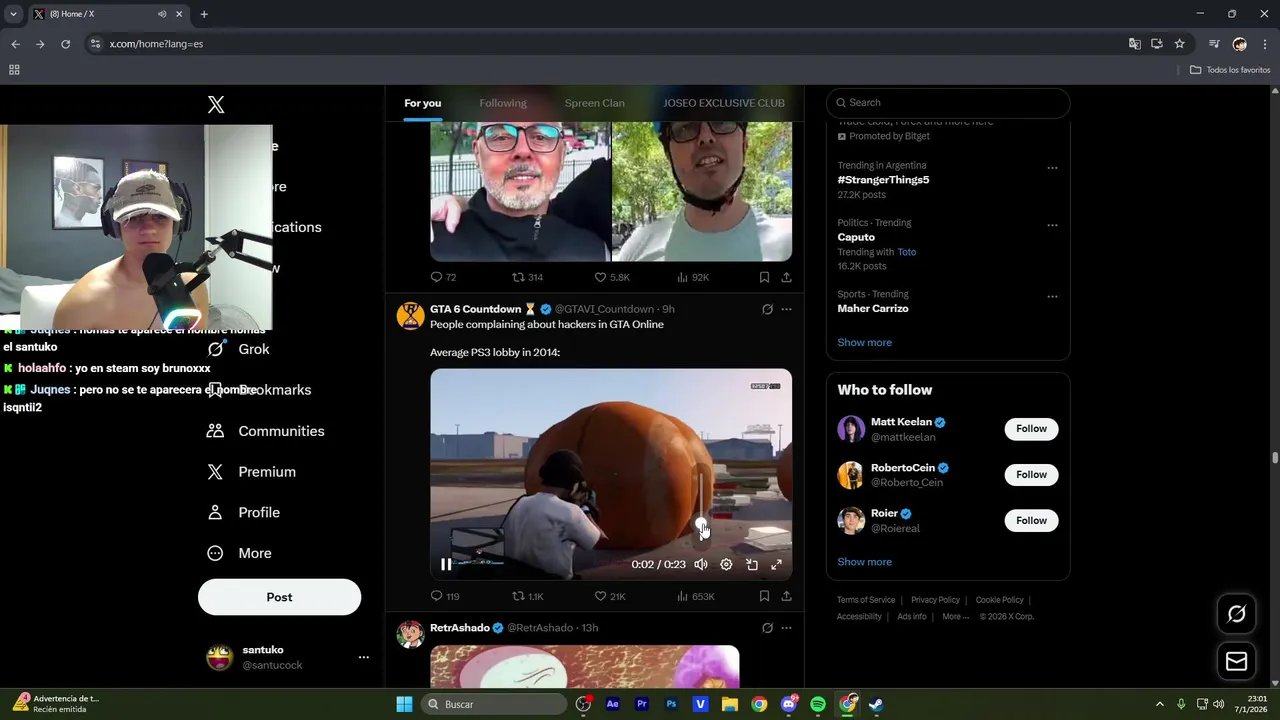Follow Roier
Viewport: 1280px width, 720px height.
tap(1031, 520)
